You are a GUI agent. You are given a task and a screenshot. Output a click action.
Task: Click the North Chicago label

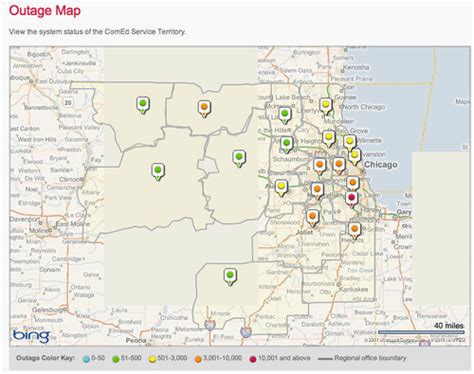pyautogui.click(x=364, y=107)
